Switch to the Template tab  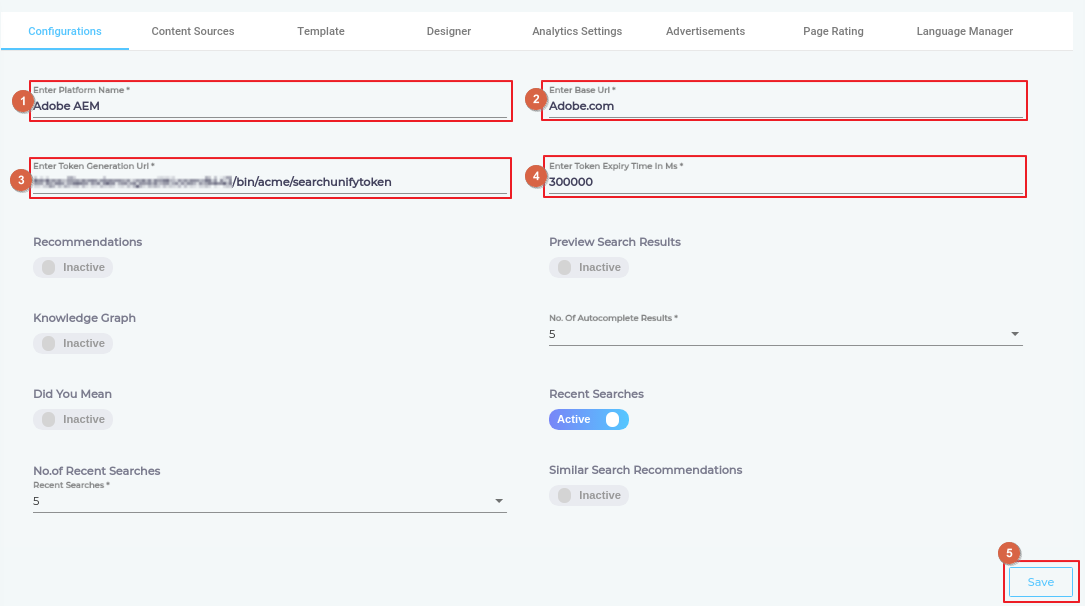(x=321, y=31)
